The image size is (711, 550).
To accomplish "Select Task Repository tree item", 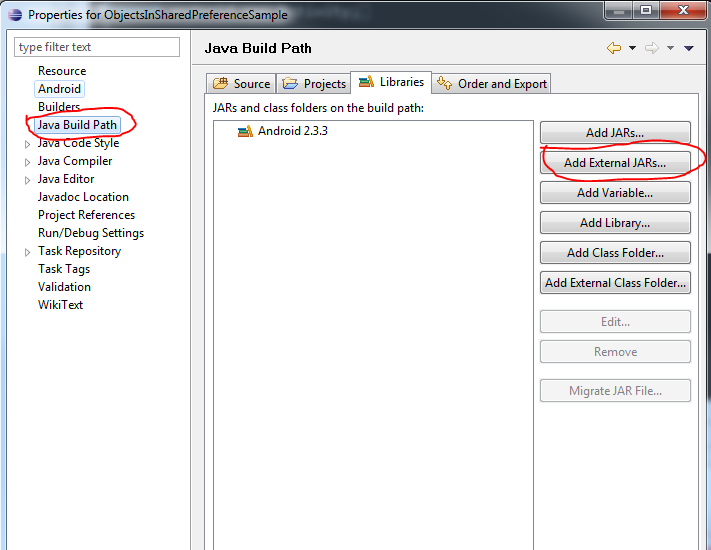I will [x=79, y=251].
